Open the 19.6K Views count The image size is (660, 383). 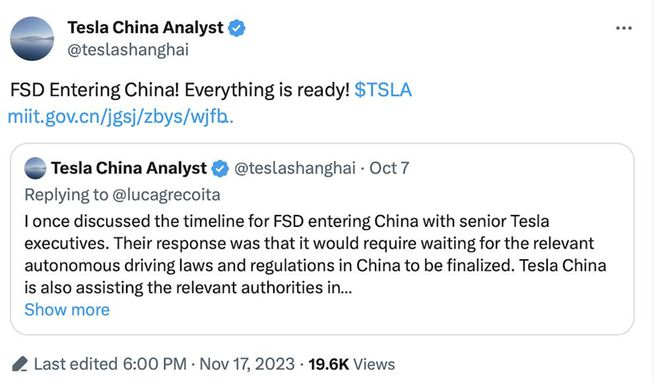tap(351, 364)
